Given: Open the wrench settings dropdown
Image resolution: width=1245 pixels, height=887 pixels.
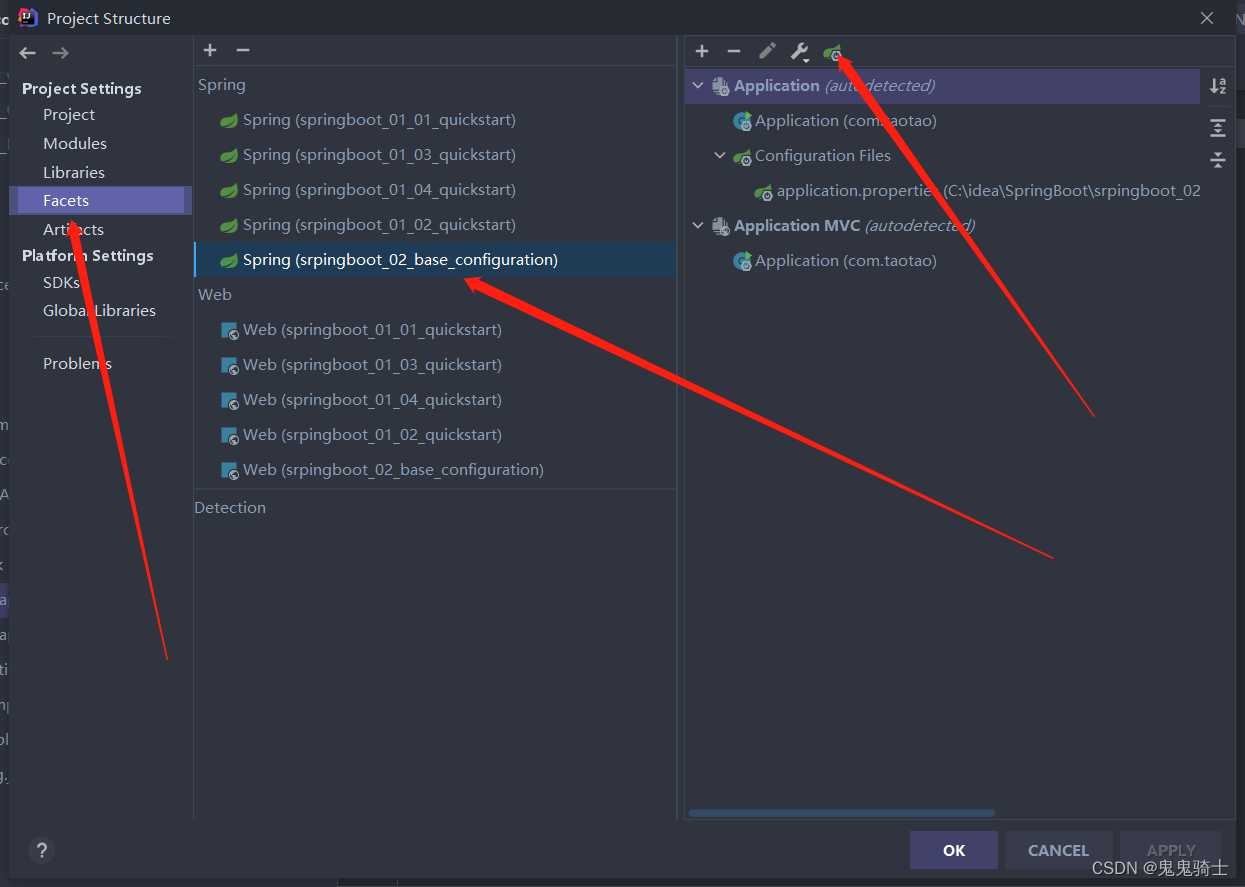Looking at the screenshot, I should pyautogui.click(x=799, y=52).
